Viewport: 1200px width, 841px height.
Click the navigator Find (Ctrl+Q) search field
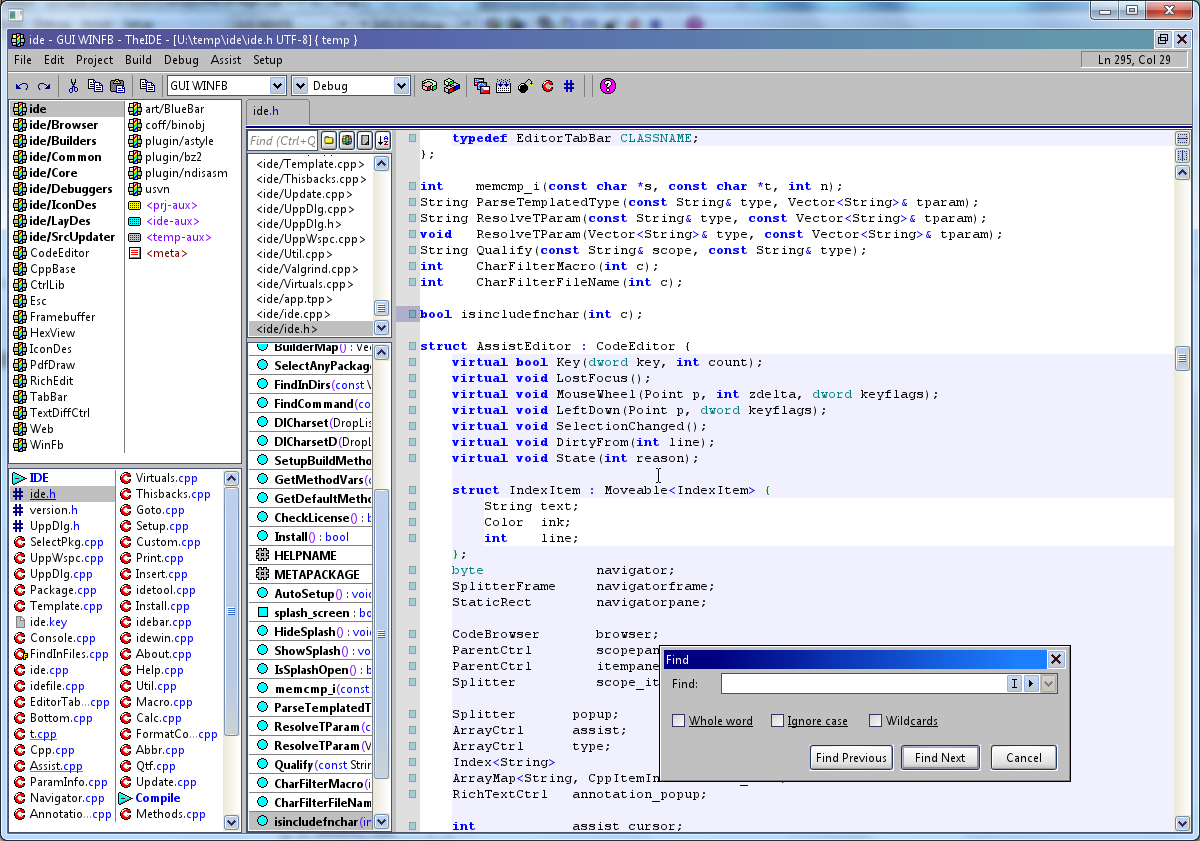point(283,141)
